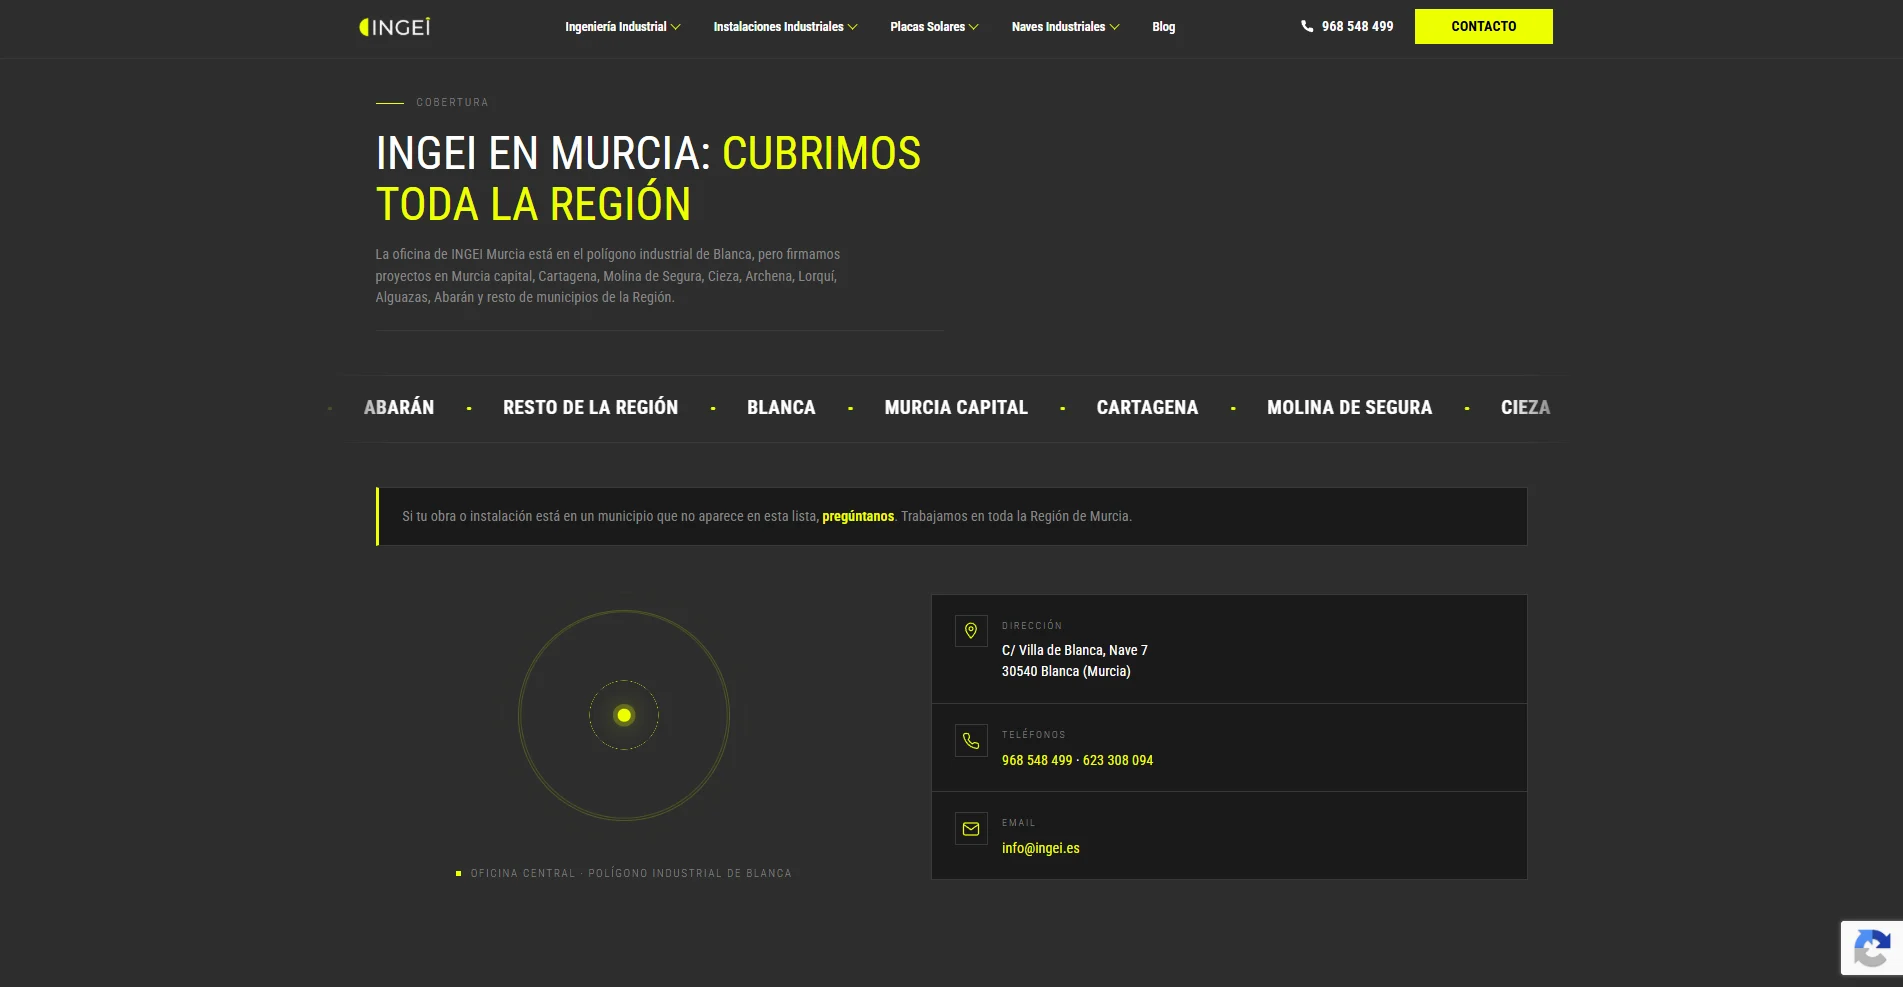
Task: Expand the Naves Industriales chevron
Action: coord(1115,27)
